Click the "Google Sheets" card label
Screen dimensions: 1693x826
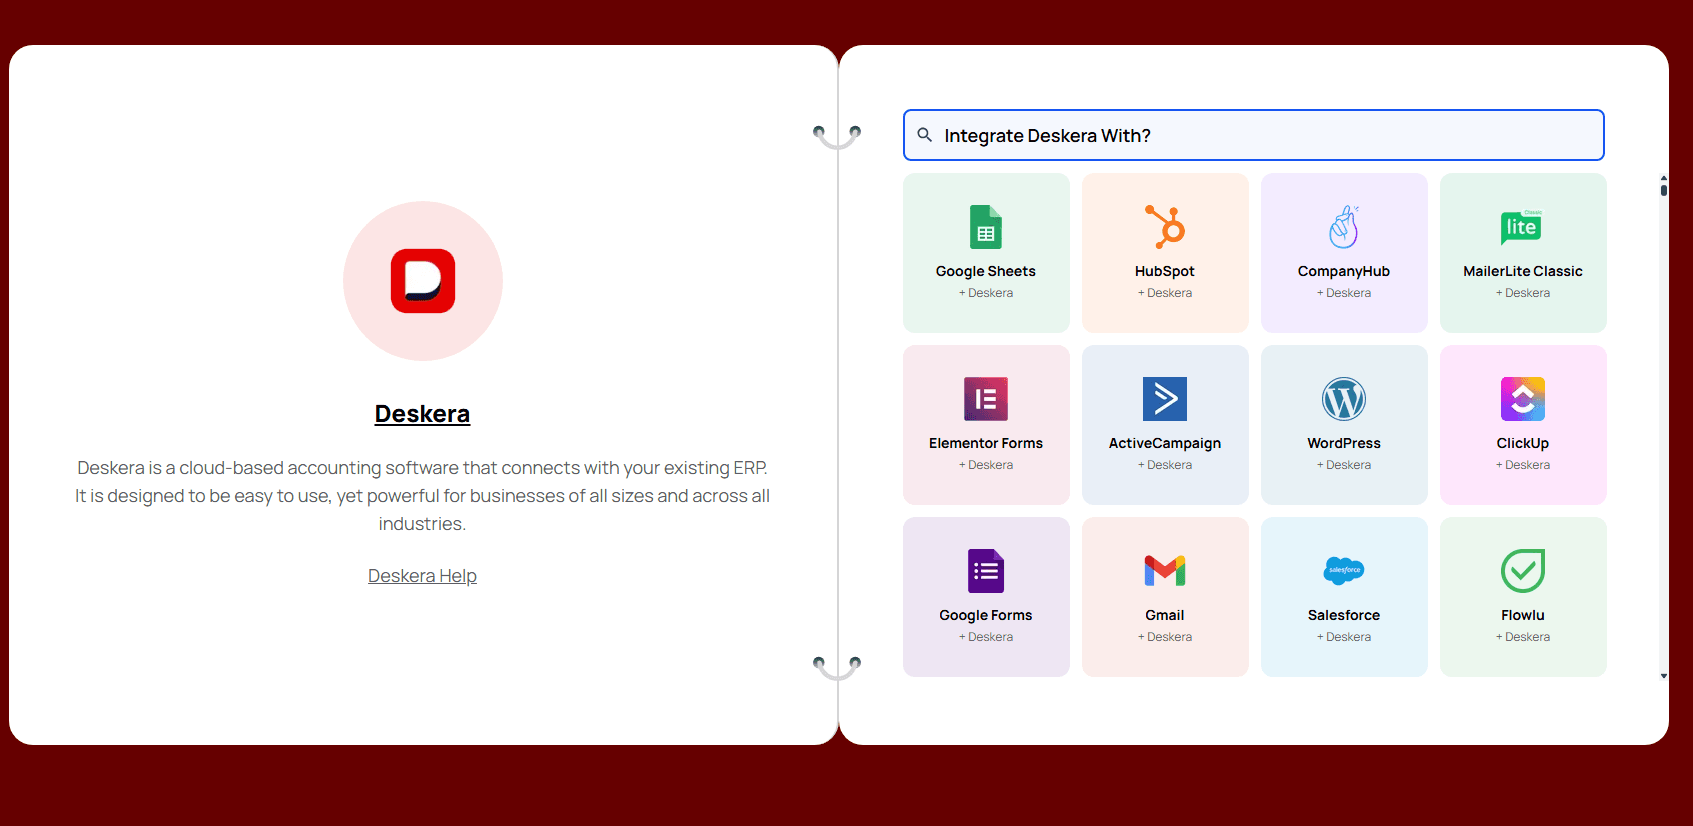coord(986,271)
